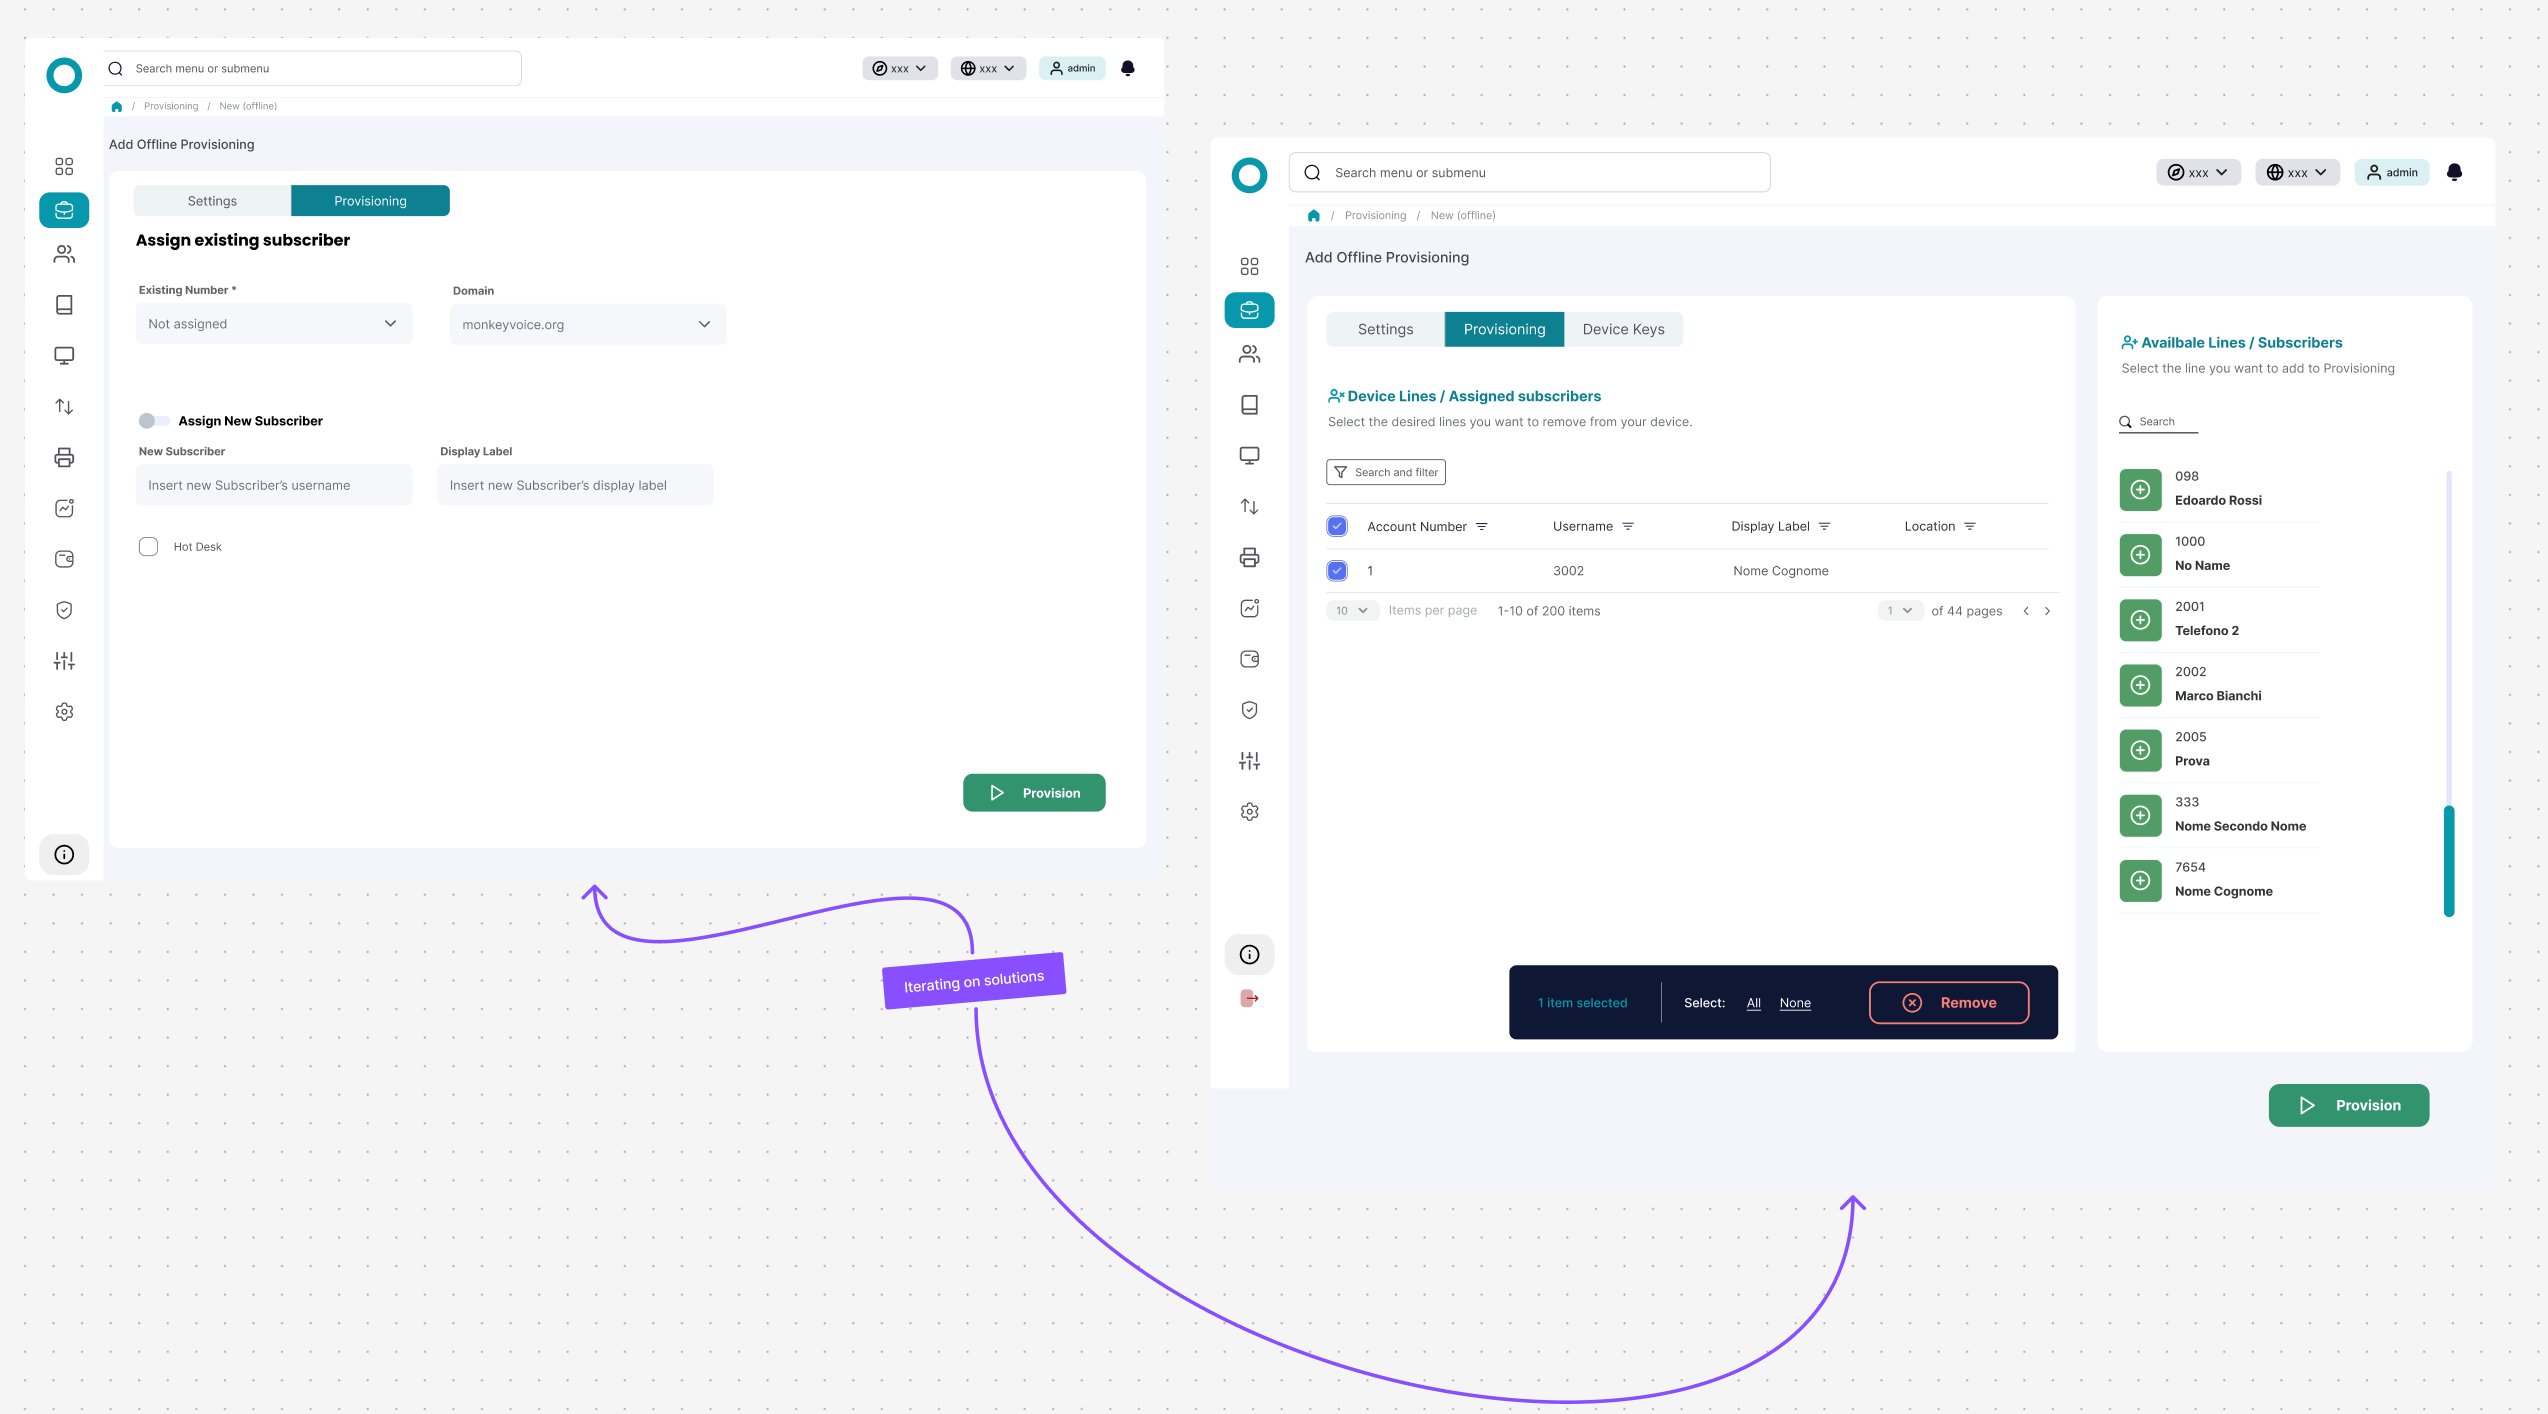Uncheck the row checkbox for username 3002
The width and height of the screenshot is (2548, 1414).
pyautogui.click(x=1337, y=571)
